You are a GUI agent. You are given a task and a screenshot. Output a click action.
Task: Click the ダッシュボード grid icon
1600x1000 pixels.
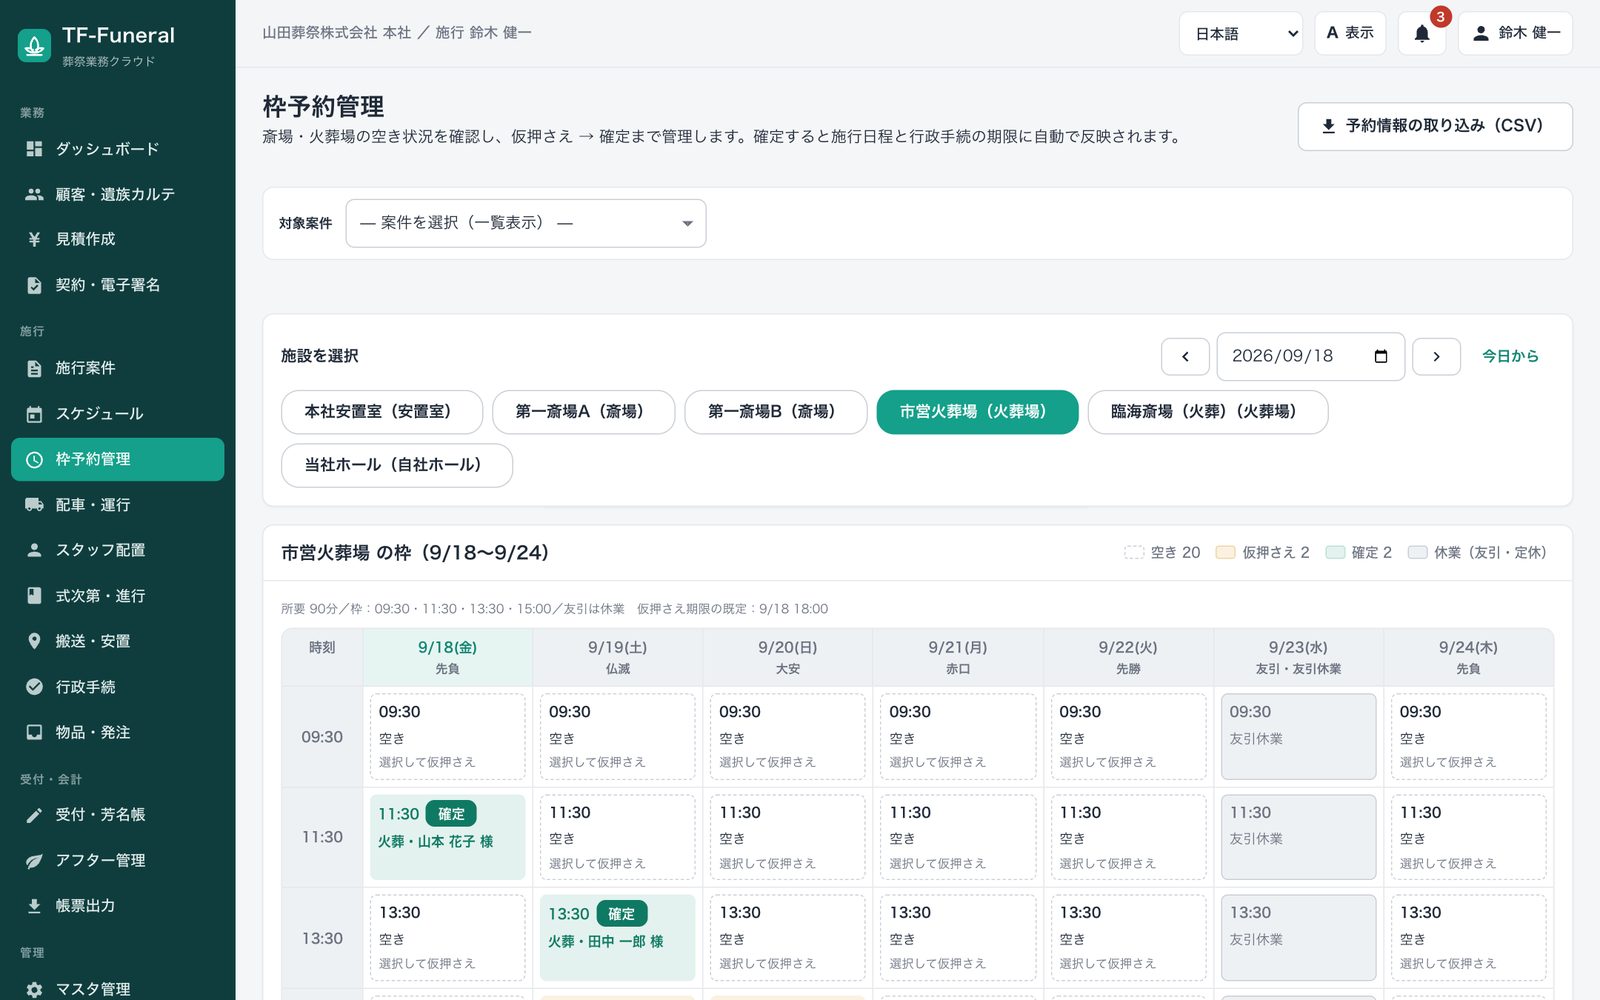click(x=34, y=149)
